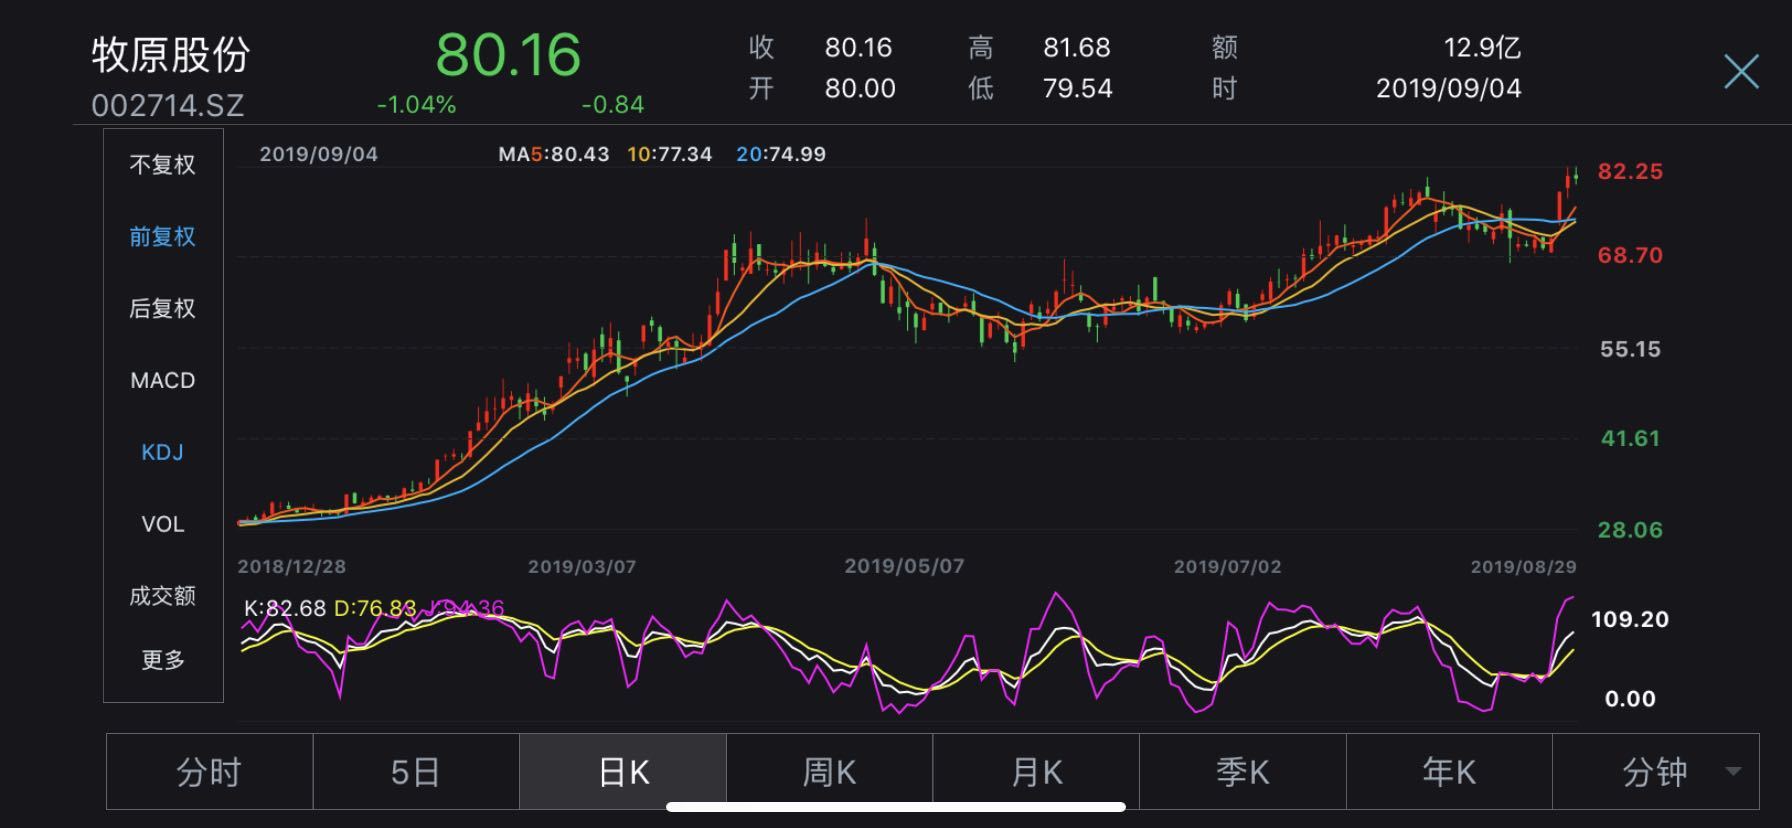Click the price change -0.84
This screenshot has height=828, width=1792.
pos(613,105)
